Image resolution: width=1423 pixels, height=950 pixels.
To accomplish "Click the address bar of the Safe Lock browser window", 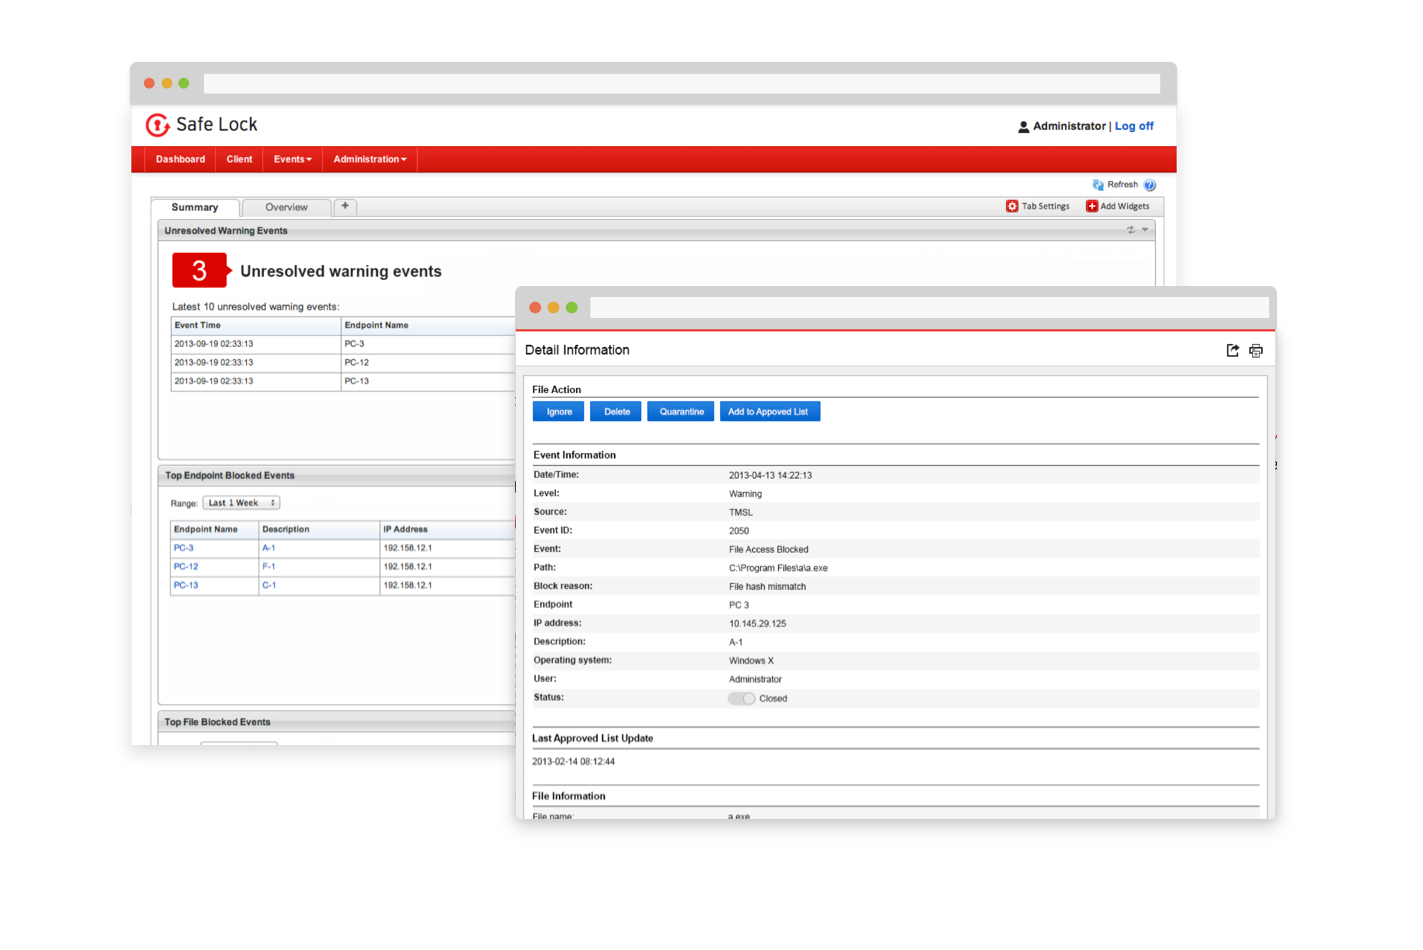I will click(x=682, y=84).
